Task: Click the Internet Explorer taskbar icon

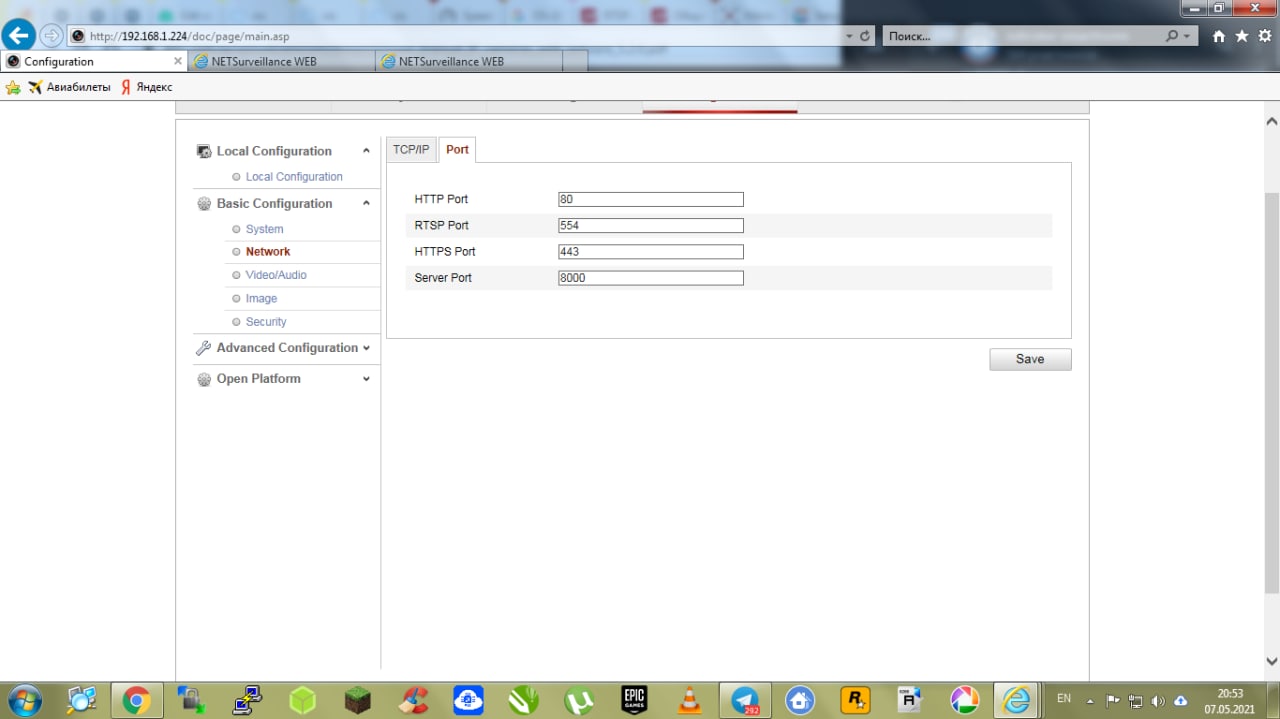Action: point(1018,700)
